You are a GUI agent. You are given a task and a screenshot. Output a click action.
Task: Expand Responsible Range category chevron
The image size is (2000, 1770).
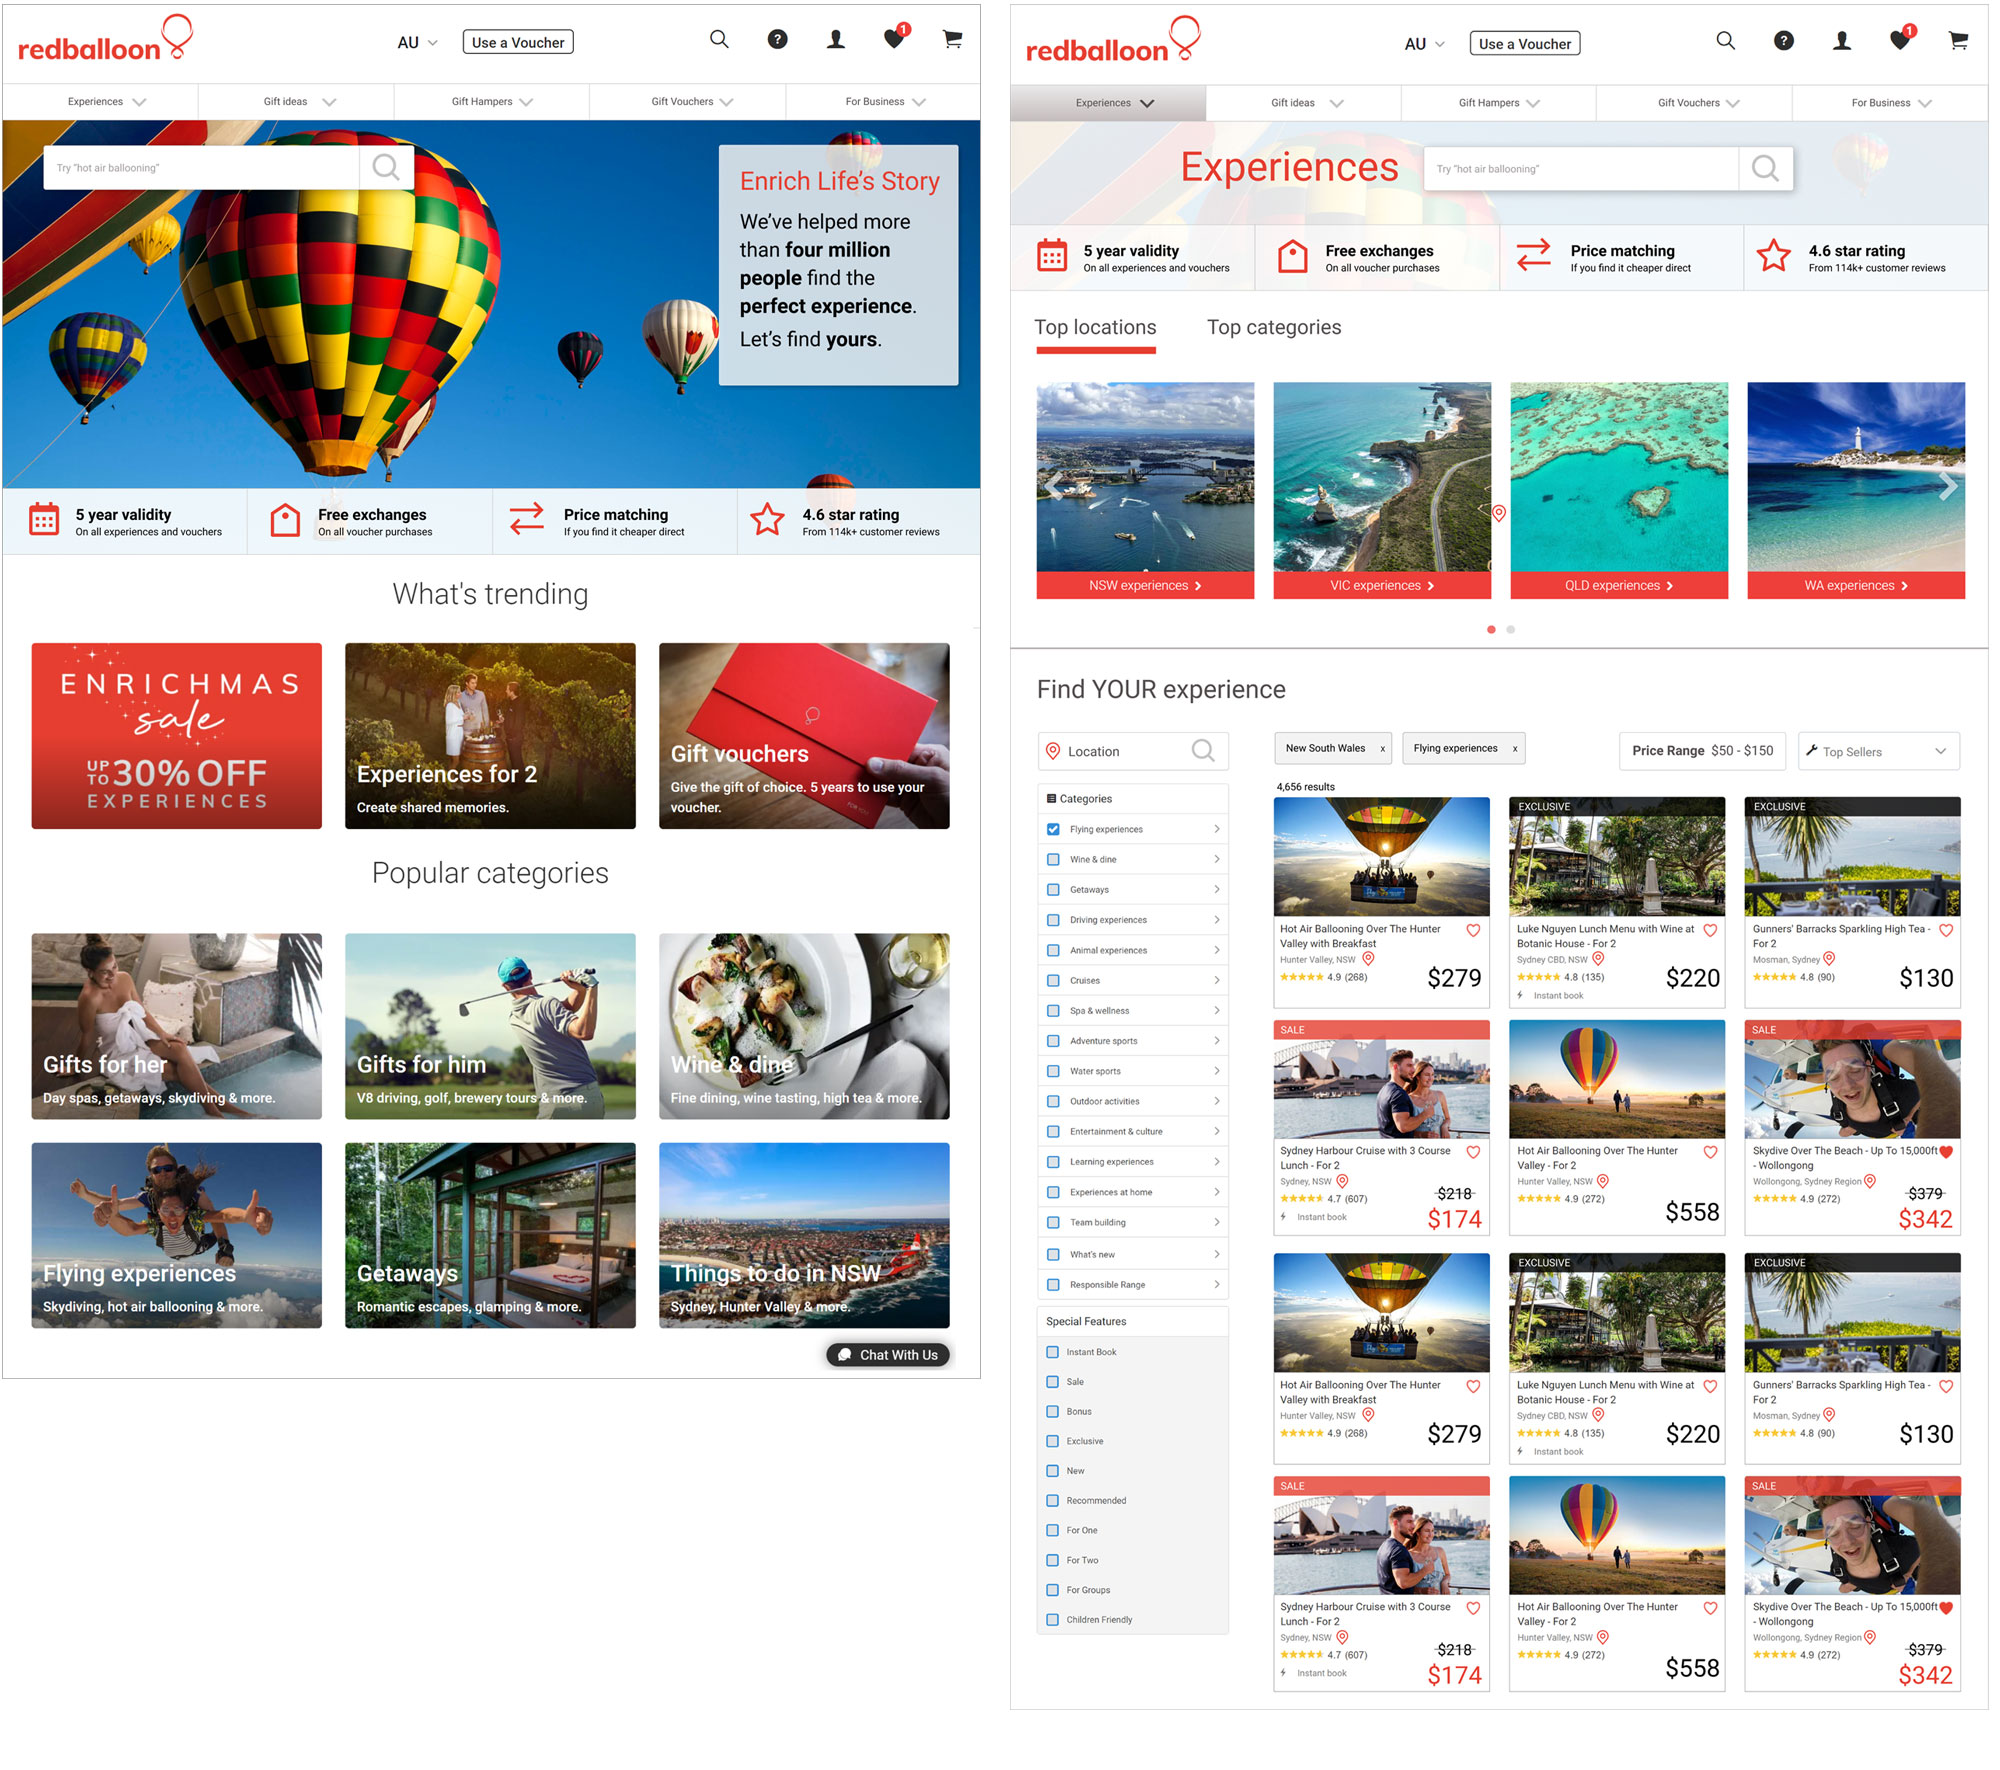1217,1284
